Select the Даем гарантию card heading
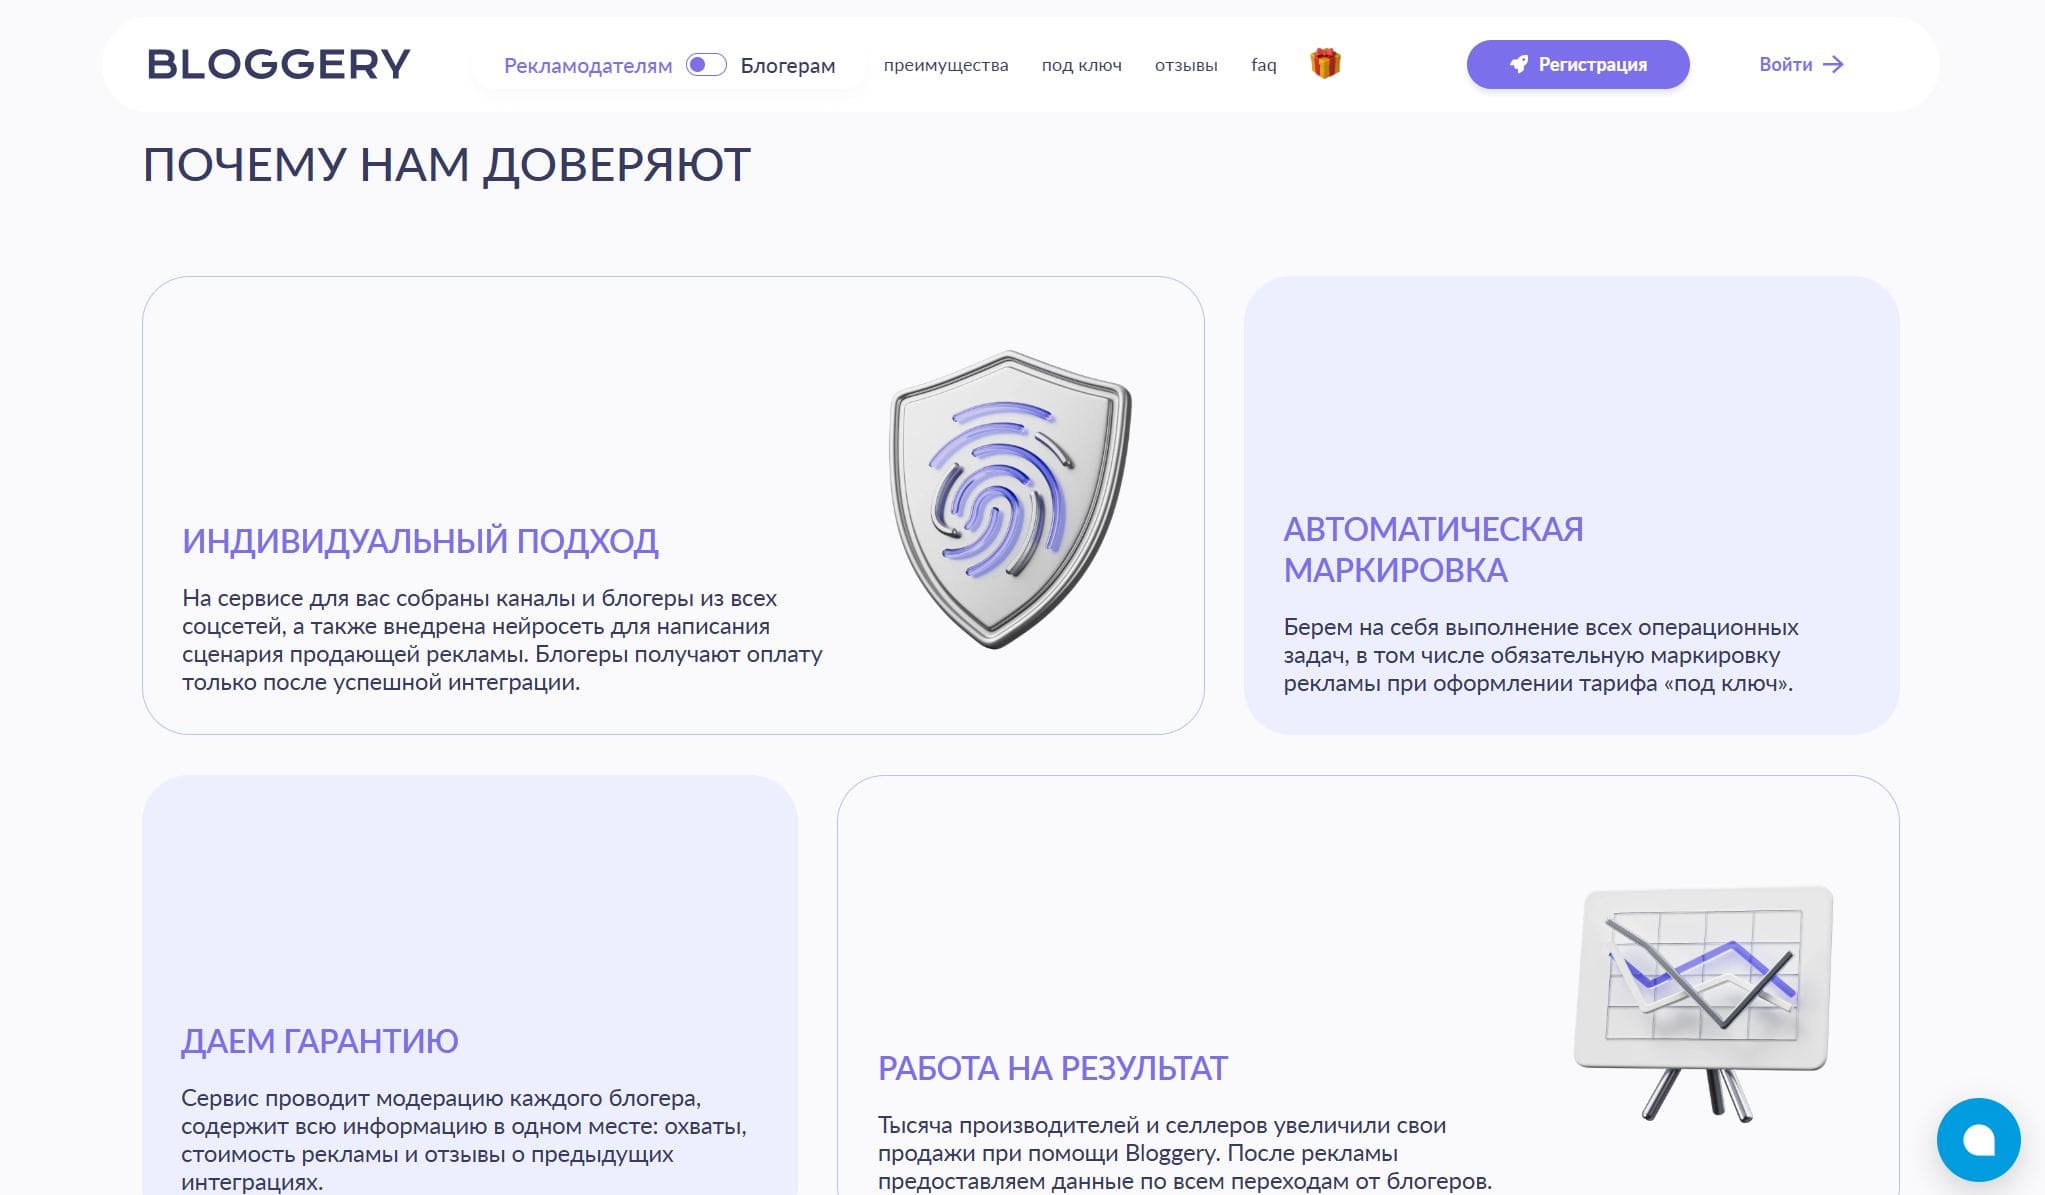Image resolution: width=2045 pixels, height=1195 pixels. 319,1041
